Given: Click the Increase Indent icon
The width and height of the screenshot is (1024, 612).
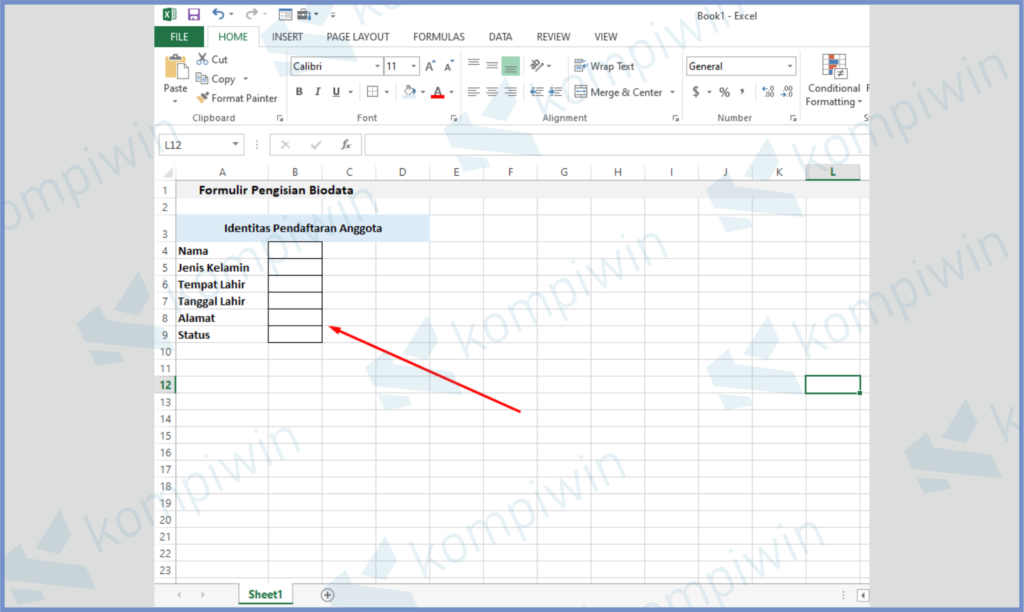Looking at the screenshot, I should (557, 92).
